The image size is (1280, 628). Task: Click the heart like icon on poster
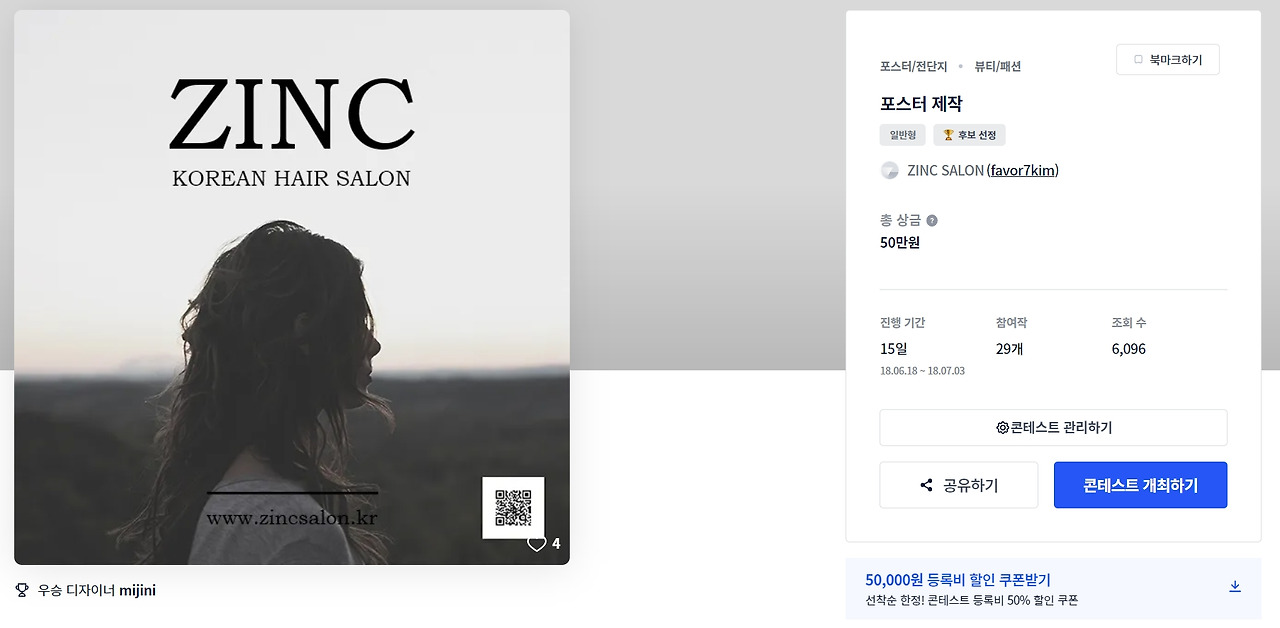pos(537,544)
